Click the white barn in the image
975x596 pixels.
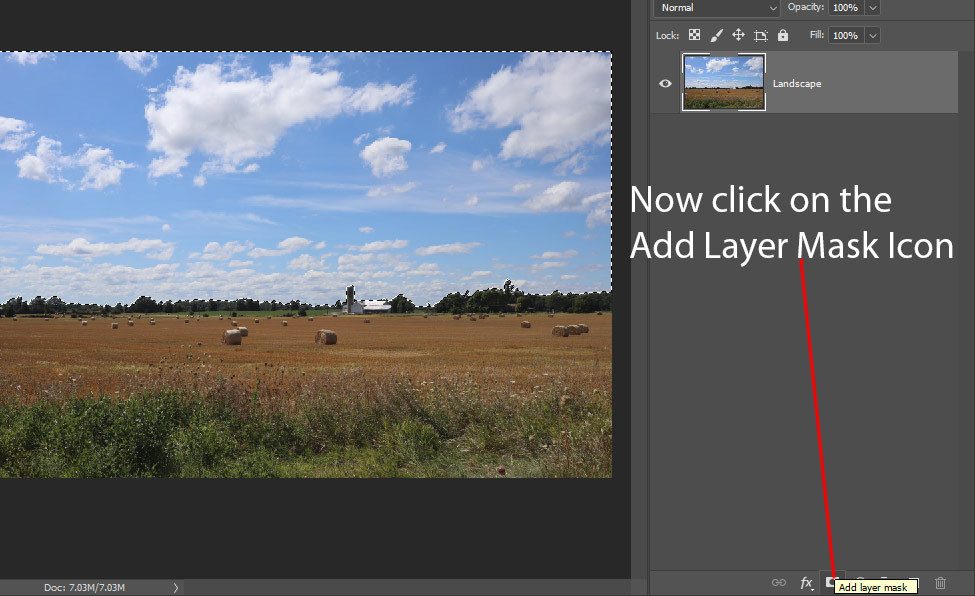(374, 306)
